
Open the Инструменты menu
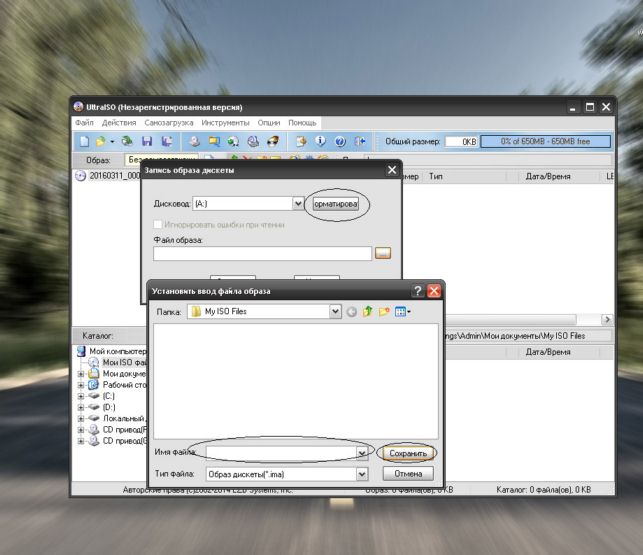[225, 123]
